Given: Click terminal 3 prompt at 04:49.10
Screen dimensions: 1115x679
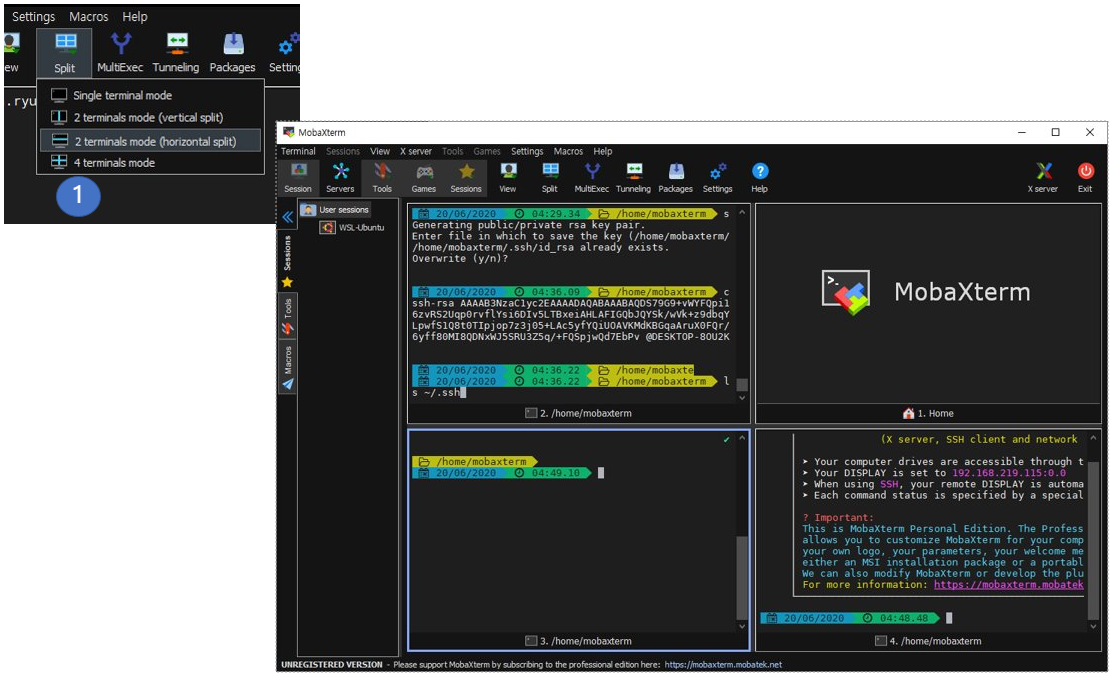Looking at the screenshot, I should click(x=501, y=473).
